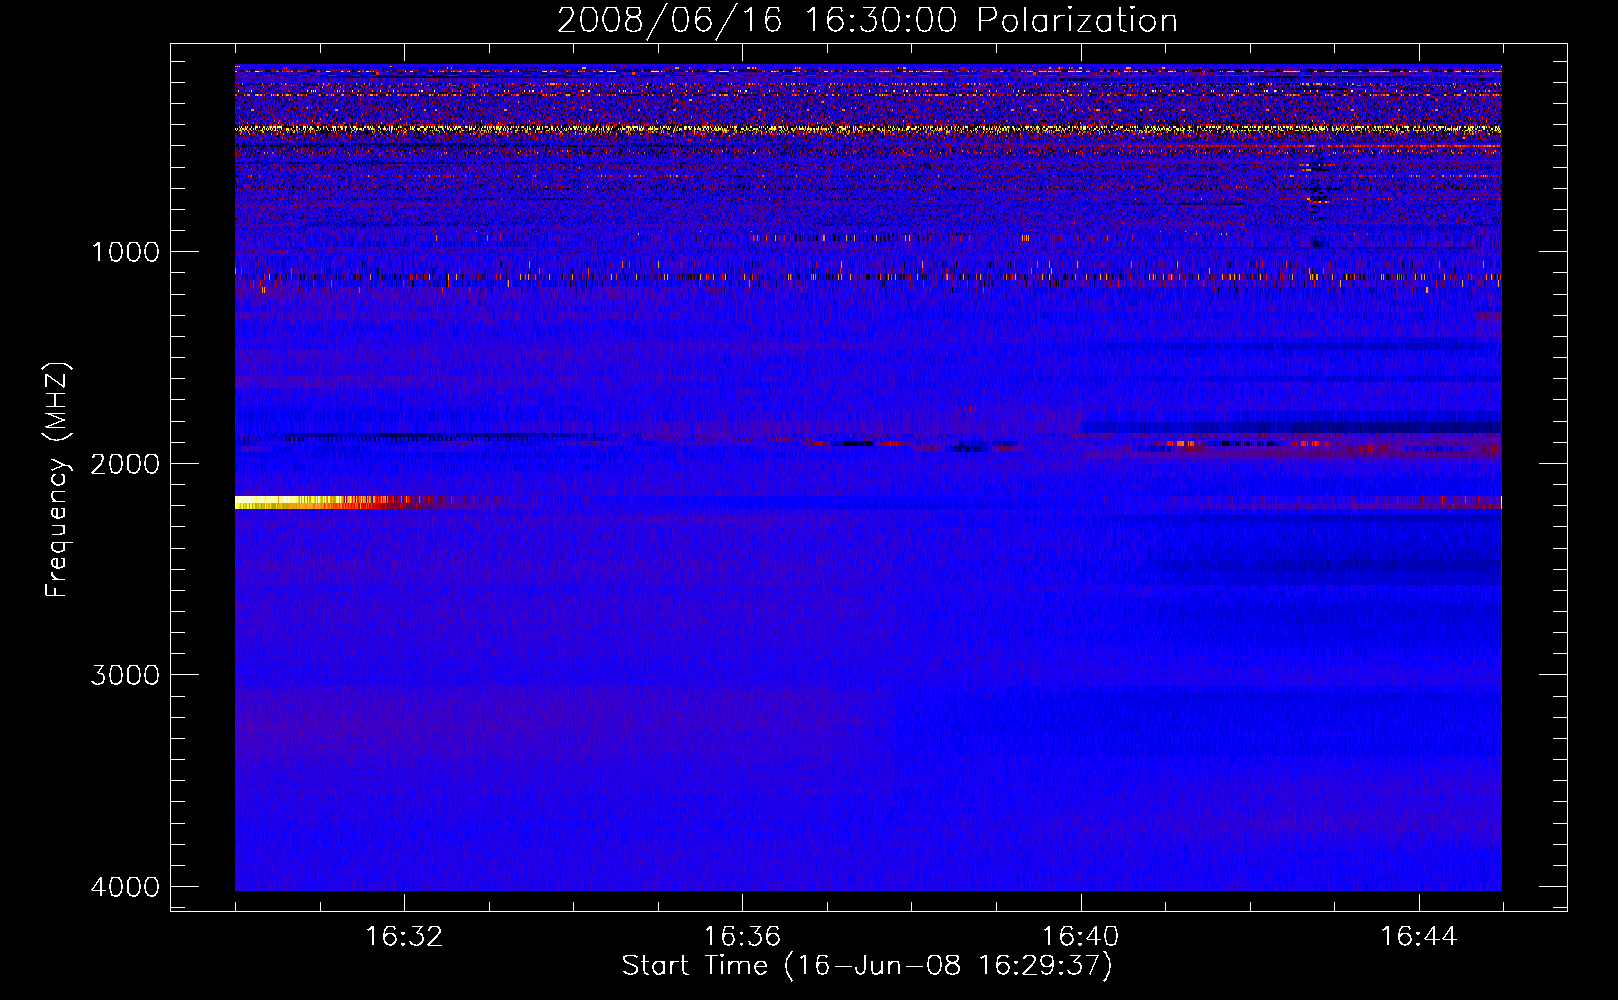The width and height of the screenshot is (1618, 1000).
Task: Click the '3000' frequency tick label
Action: pos(125,675)
